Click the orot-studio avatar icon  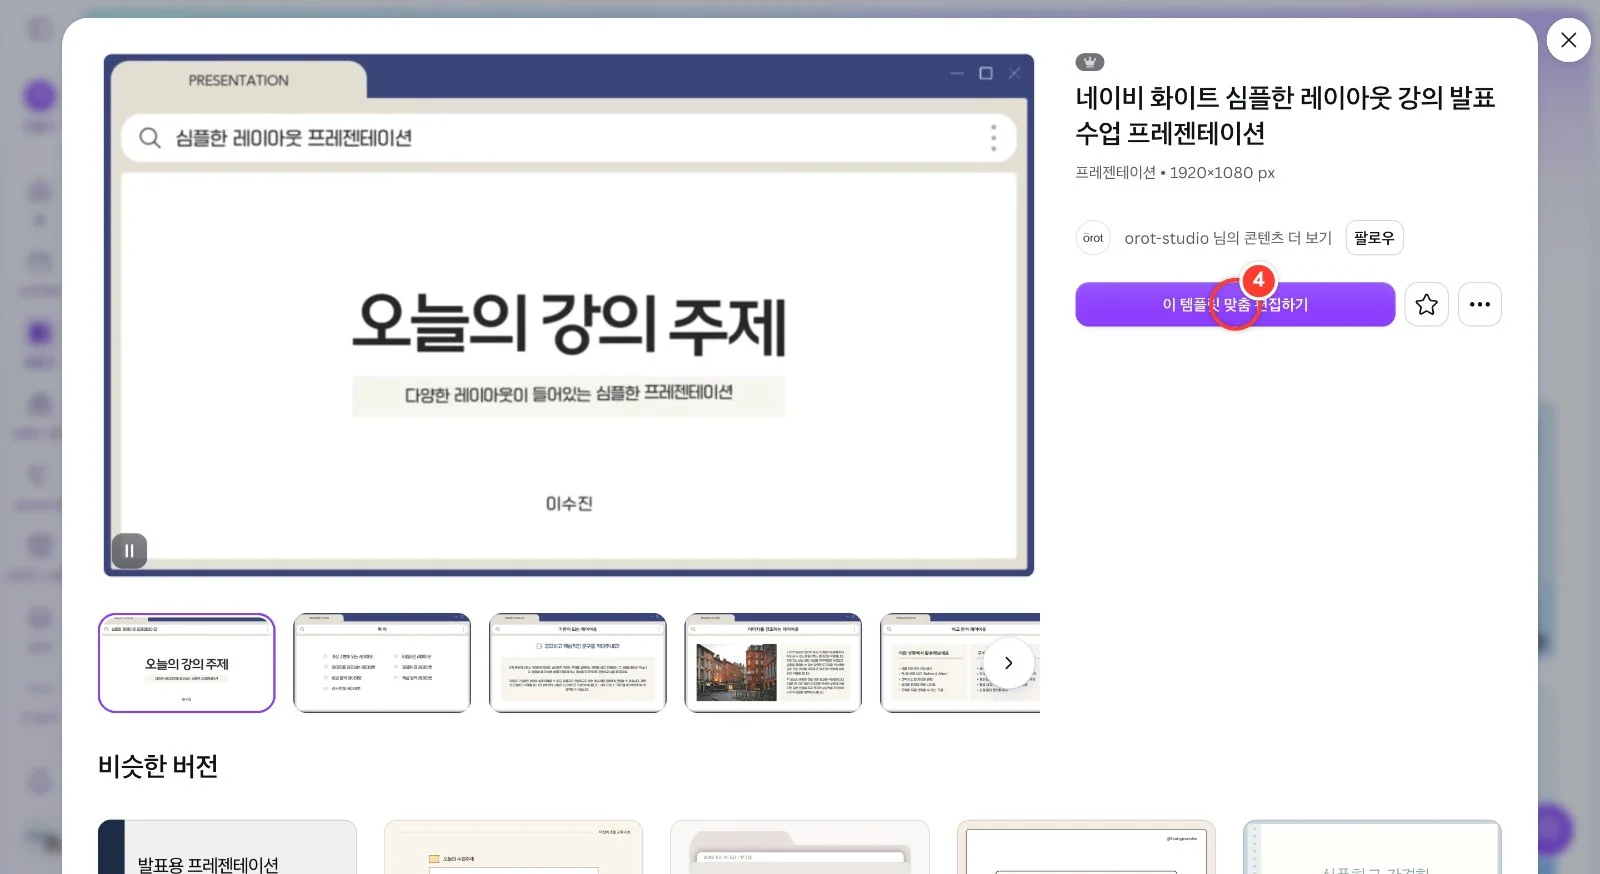click(1093, 238)
